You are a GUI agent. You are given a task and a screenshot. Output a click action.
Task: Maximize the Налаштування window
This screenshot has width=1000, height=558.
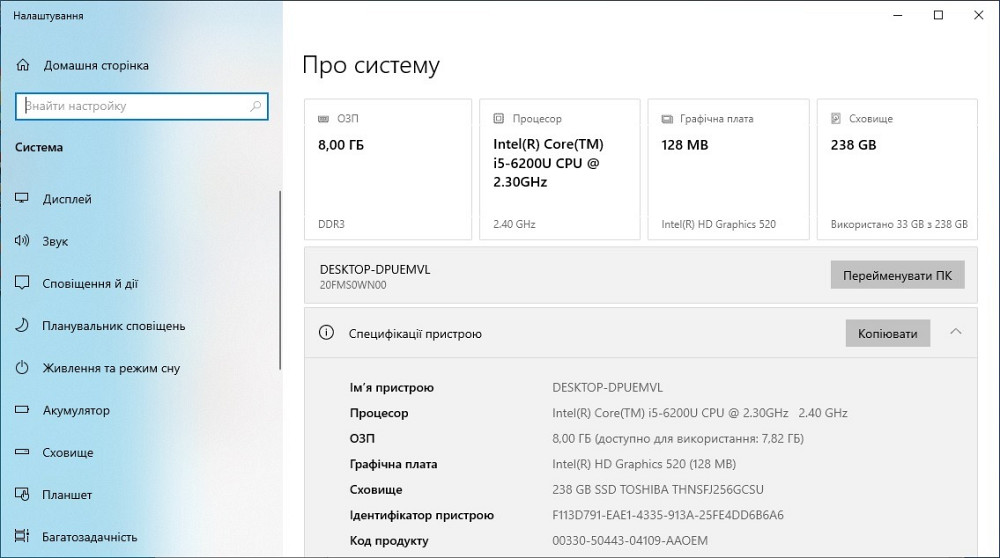click(x=938, y=15)
